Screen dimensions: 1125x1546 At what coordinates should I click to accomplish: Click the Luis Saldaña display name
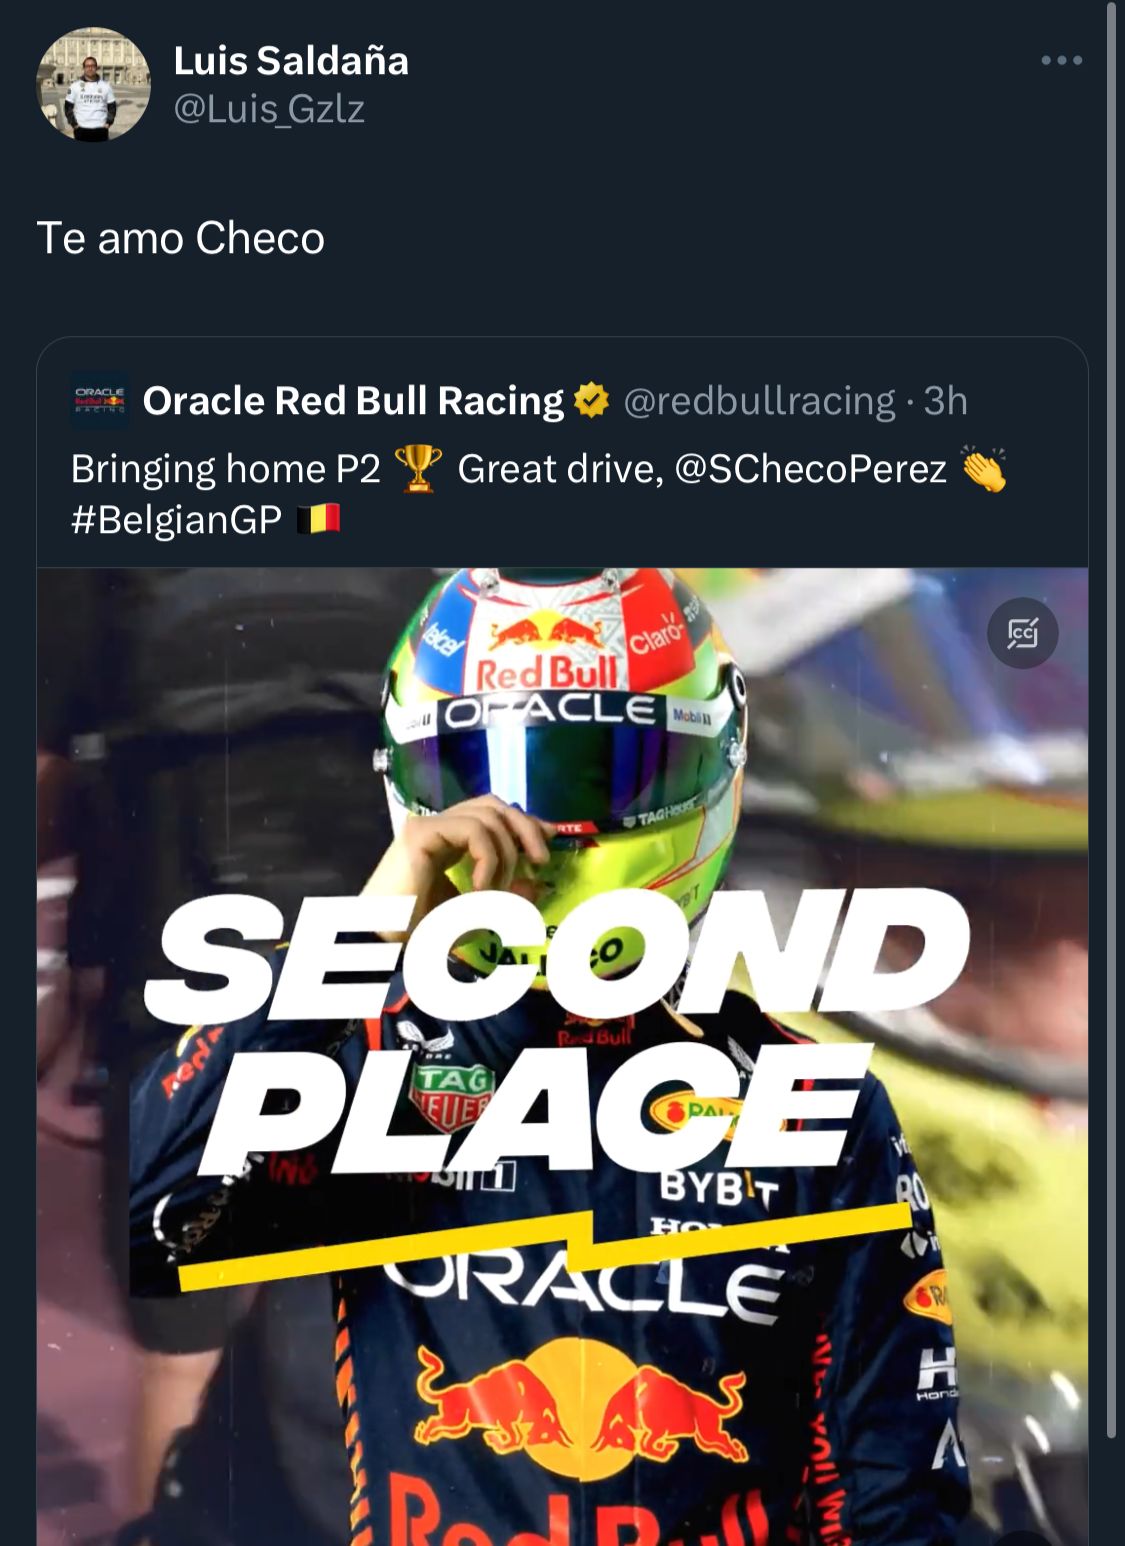pyautogui.click(x=291, y=61)
